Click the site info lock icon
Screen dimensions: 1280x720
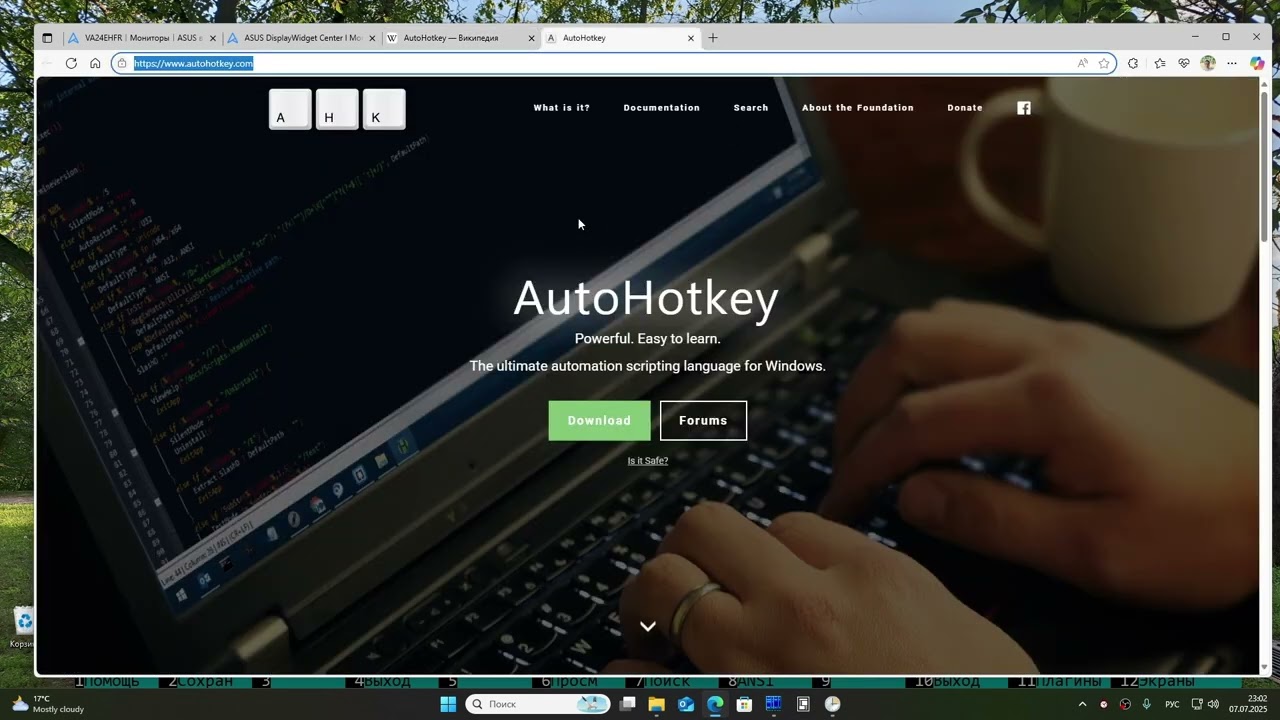[x=122, y=63]
